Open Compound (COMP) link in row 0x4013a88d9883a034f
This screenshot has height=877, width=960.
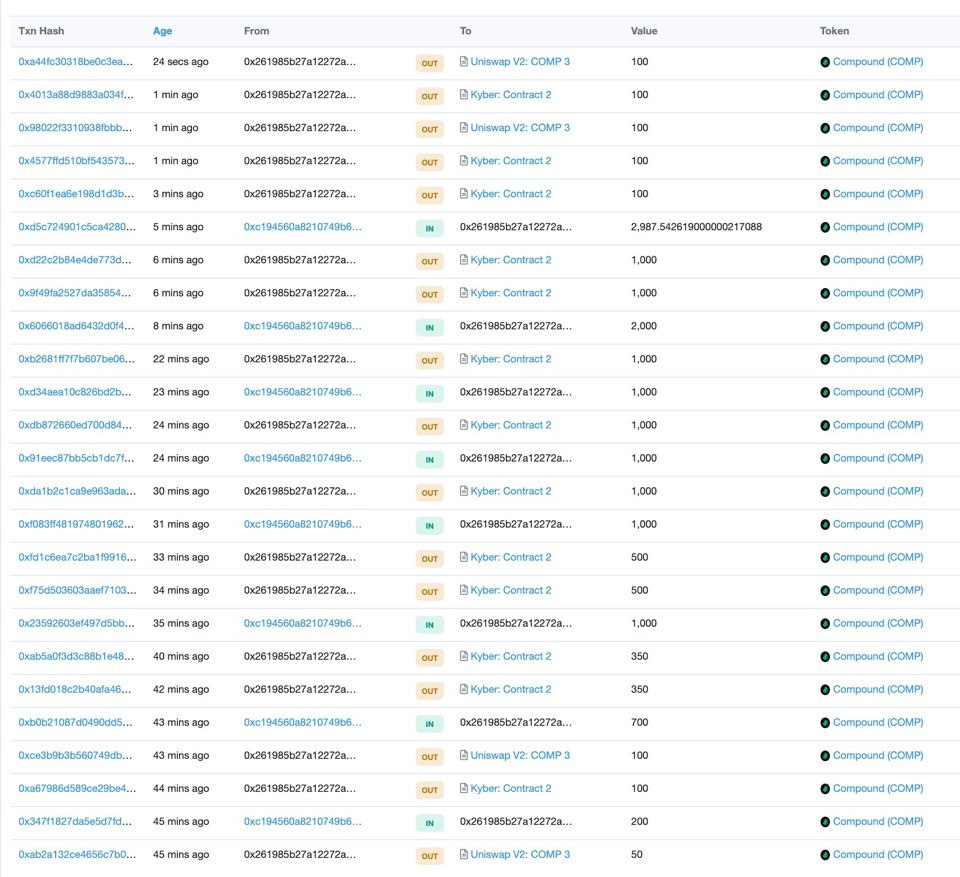[x=878, y=94]
